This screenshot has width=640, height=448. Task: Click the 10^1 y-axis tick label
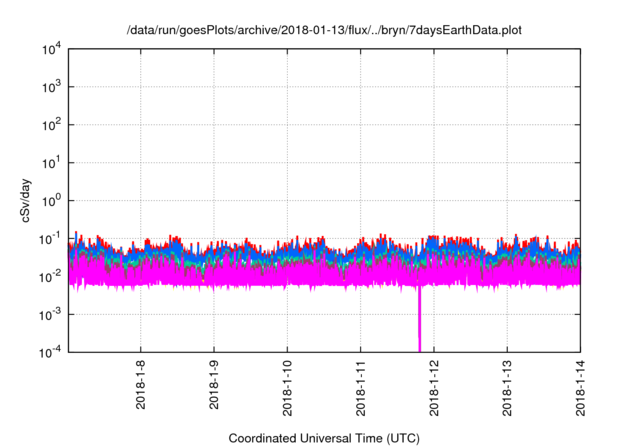[51, 163]
